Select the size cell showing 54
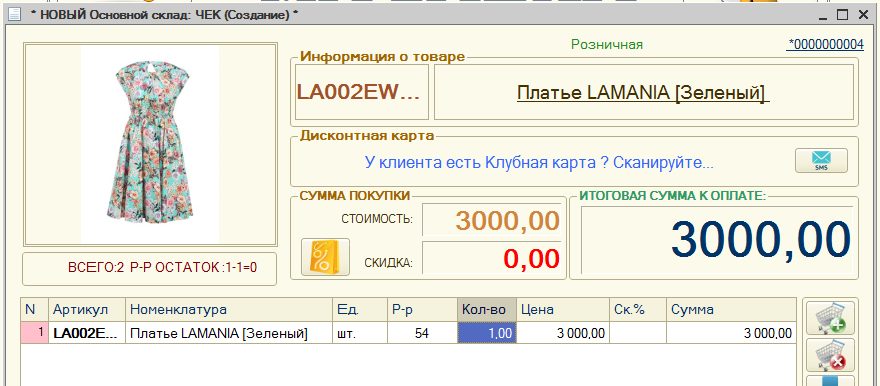This screenshot has width=880, height=386. [422, 333]
